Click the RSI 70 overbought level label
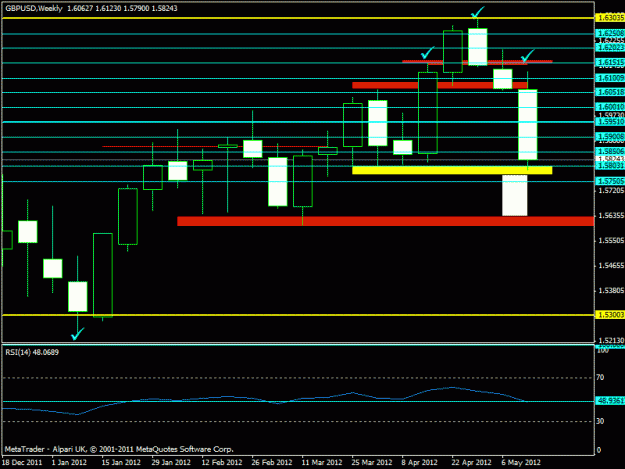 click(600, 377)
